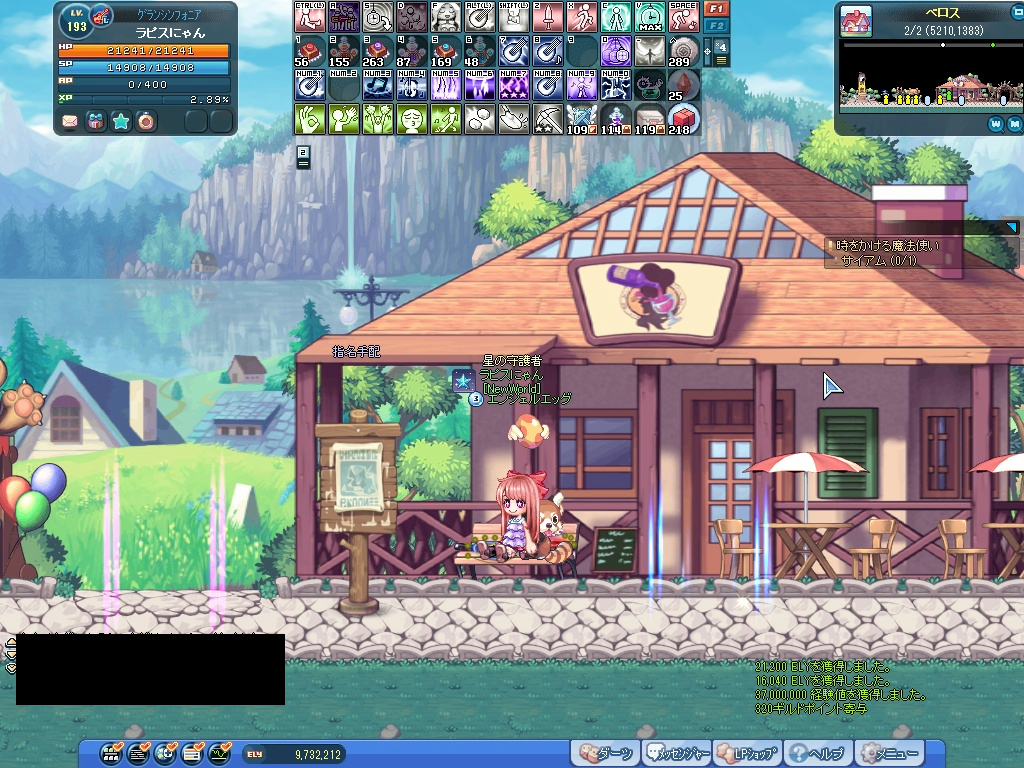Click first shortcut icon on bottom bar
This screenshot has width=1024, height=768.
point(112,754)
